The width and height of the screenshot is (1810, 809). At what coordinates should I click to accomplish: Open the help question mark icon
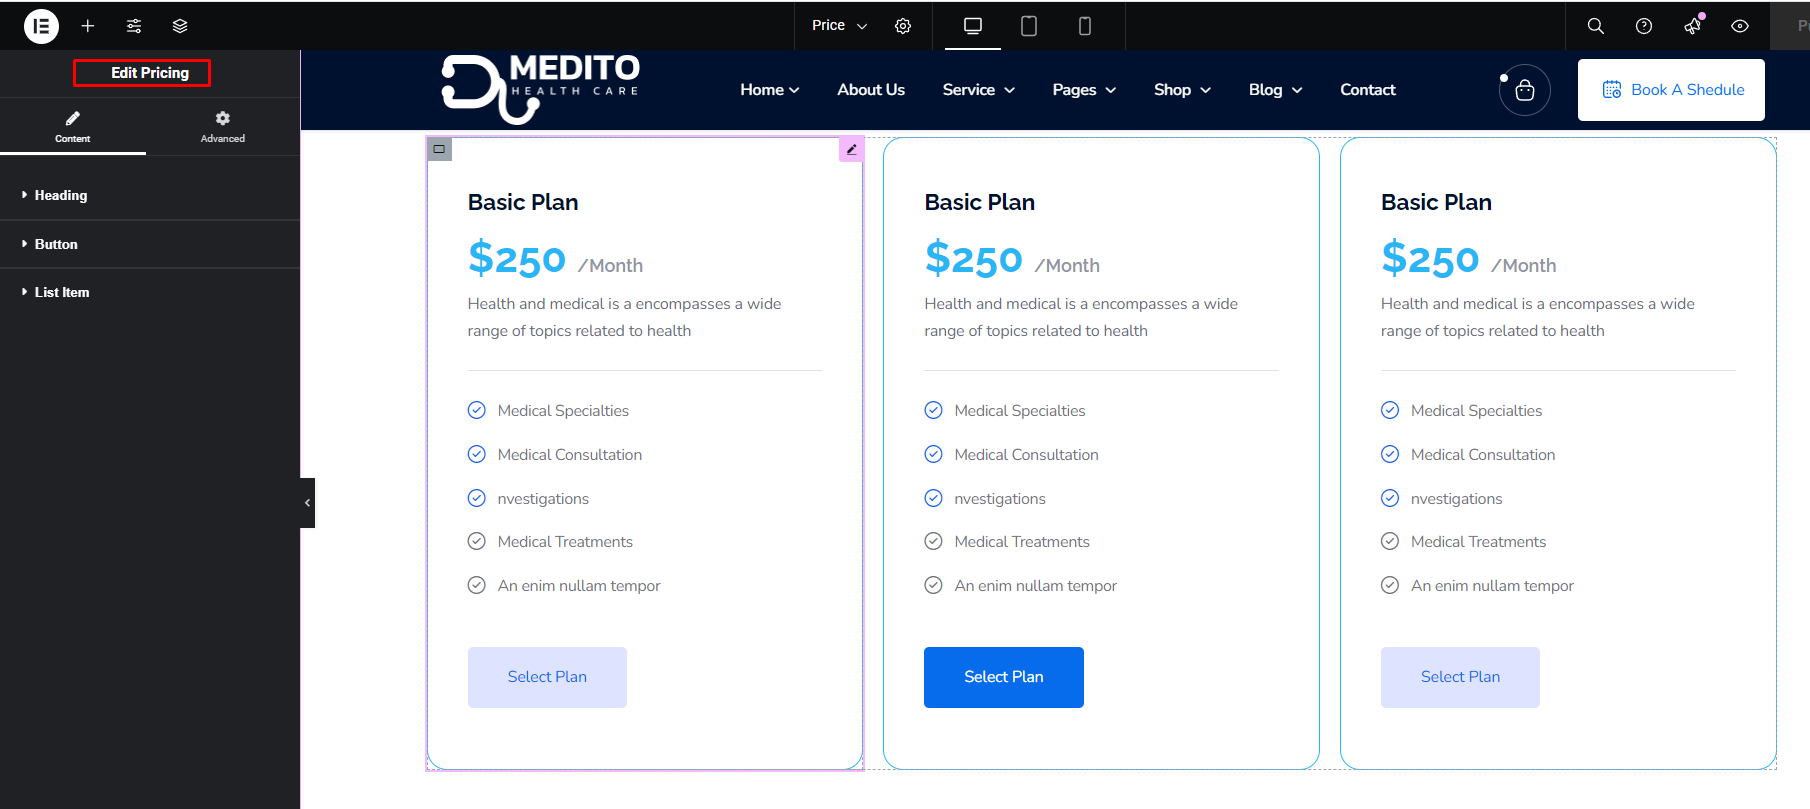1644,26
